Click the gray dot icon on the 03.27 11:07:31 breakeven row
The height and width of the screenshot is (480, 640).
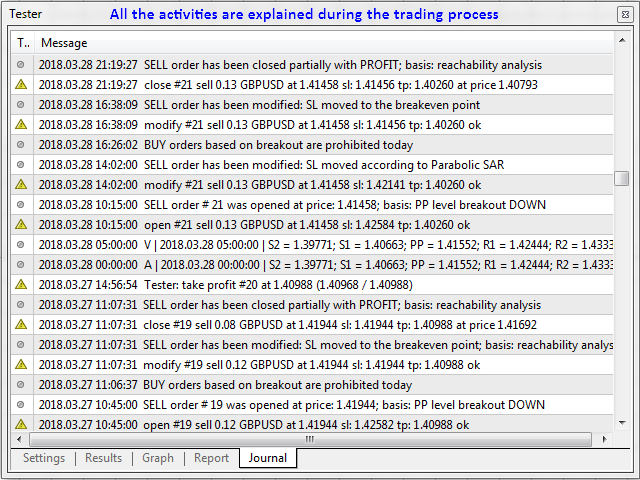click(x=20, y=344)
